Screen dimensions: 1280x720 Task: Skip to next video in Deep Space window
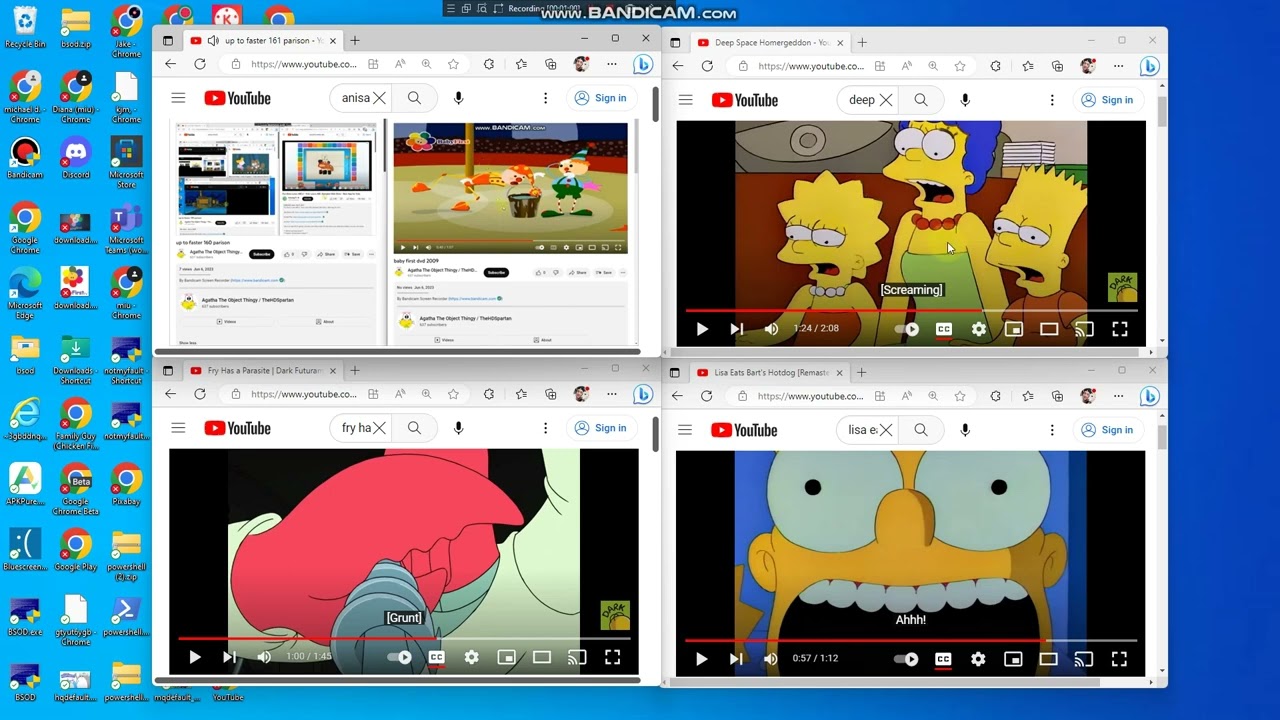[737, 329]
